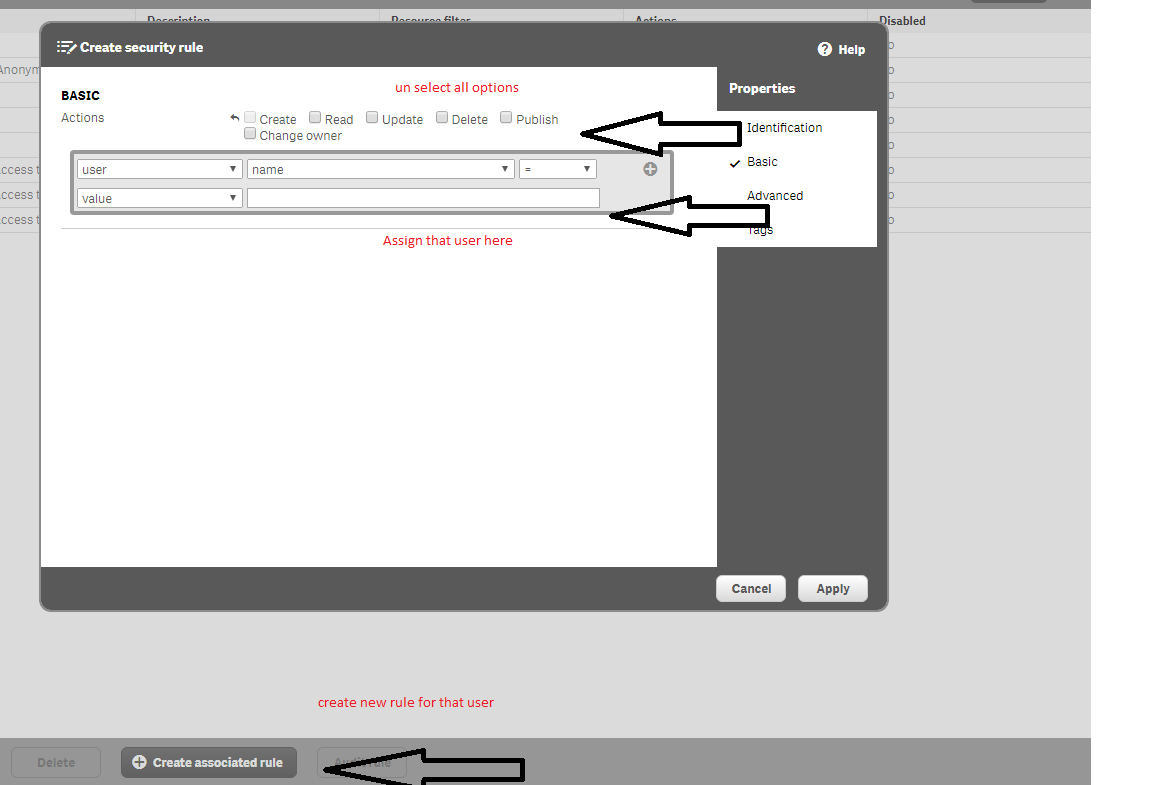Click the Actions label
The width and height of the screenshot is (1152, 785).
coord(82,118)
